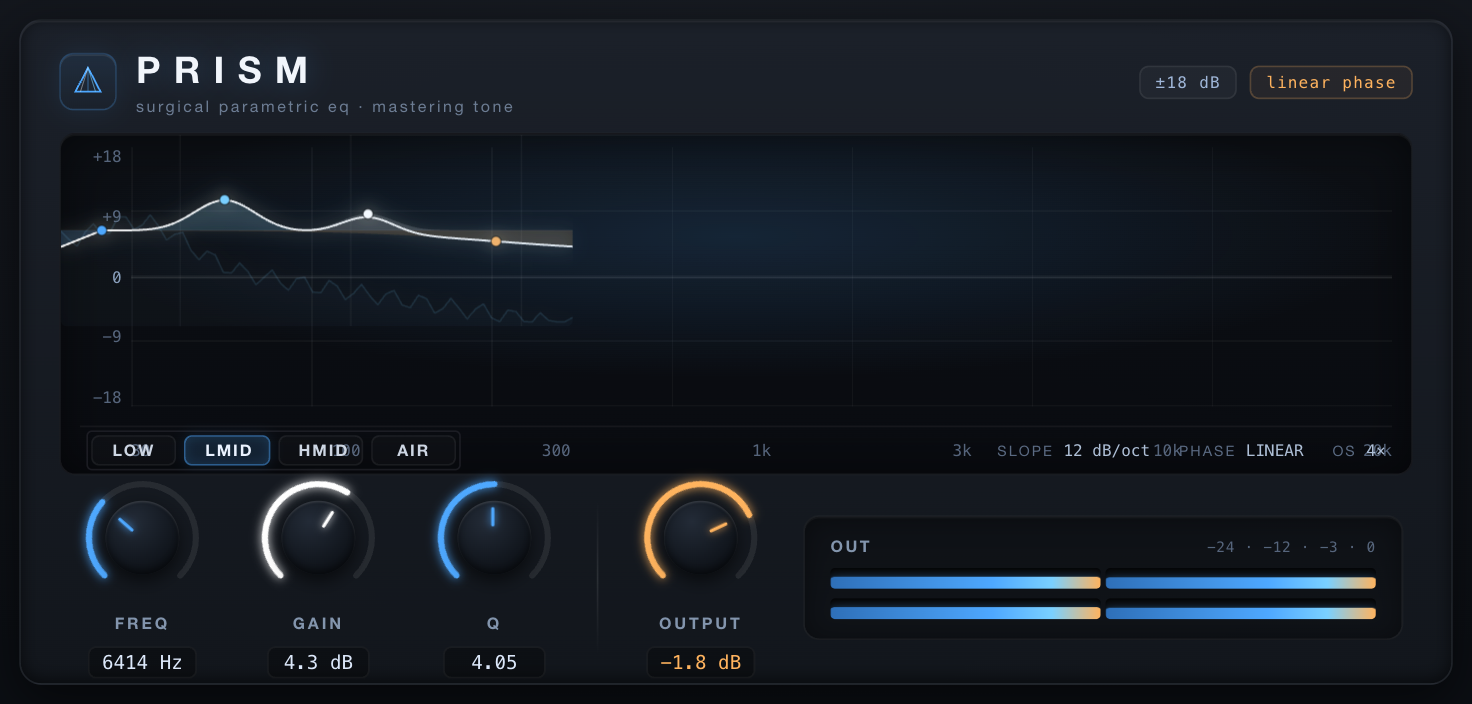The height and width of the screenshot is (704, 1472).
Task: Toggle the ±18 dB range button
Action: click(x=1188, y=82)
